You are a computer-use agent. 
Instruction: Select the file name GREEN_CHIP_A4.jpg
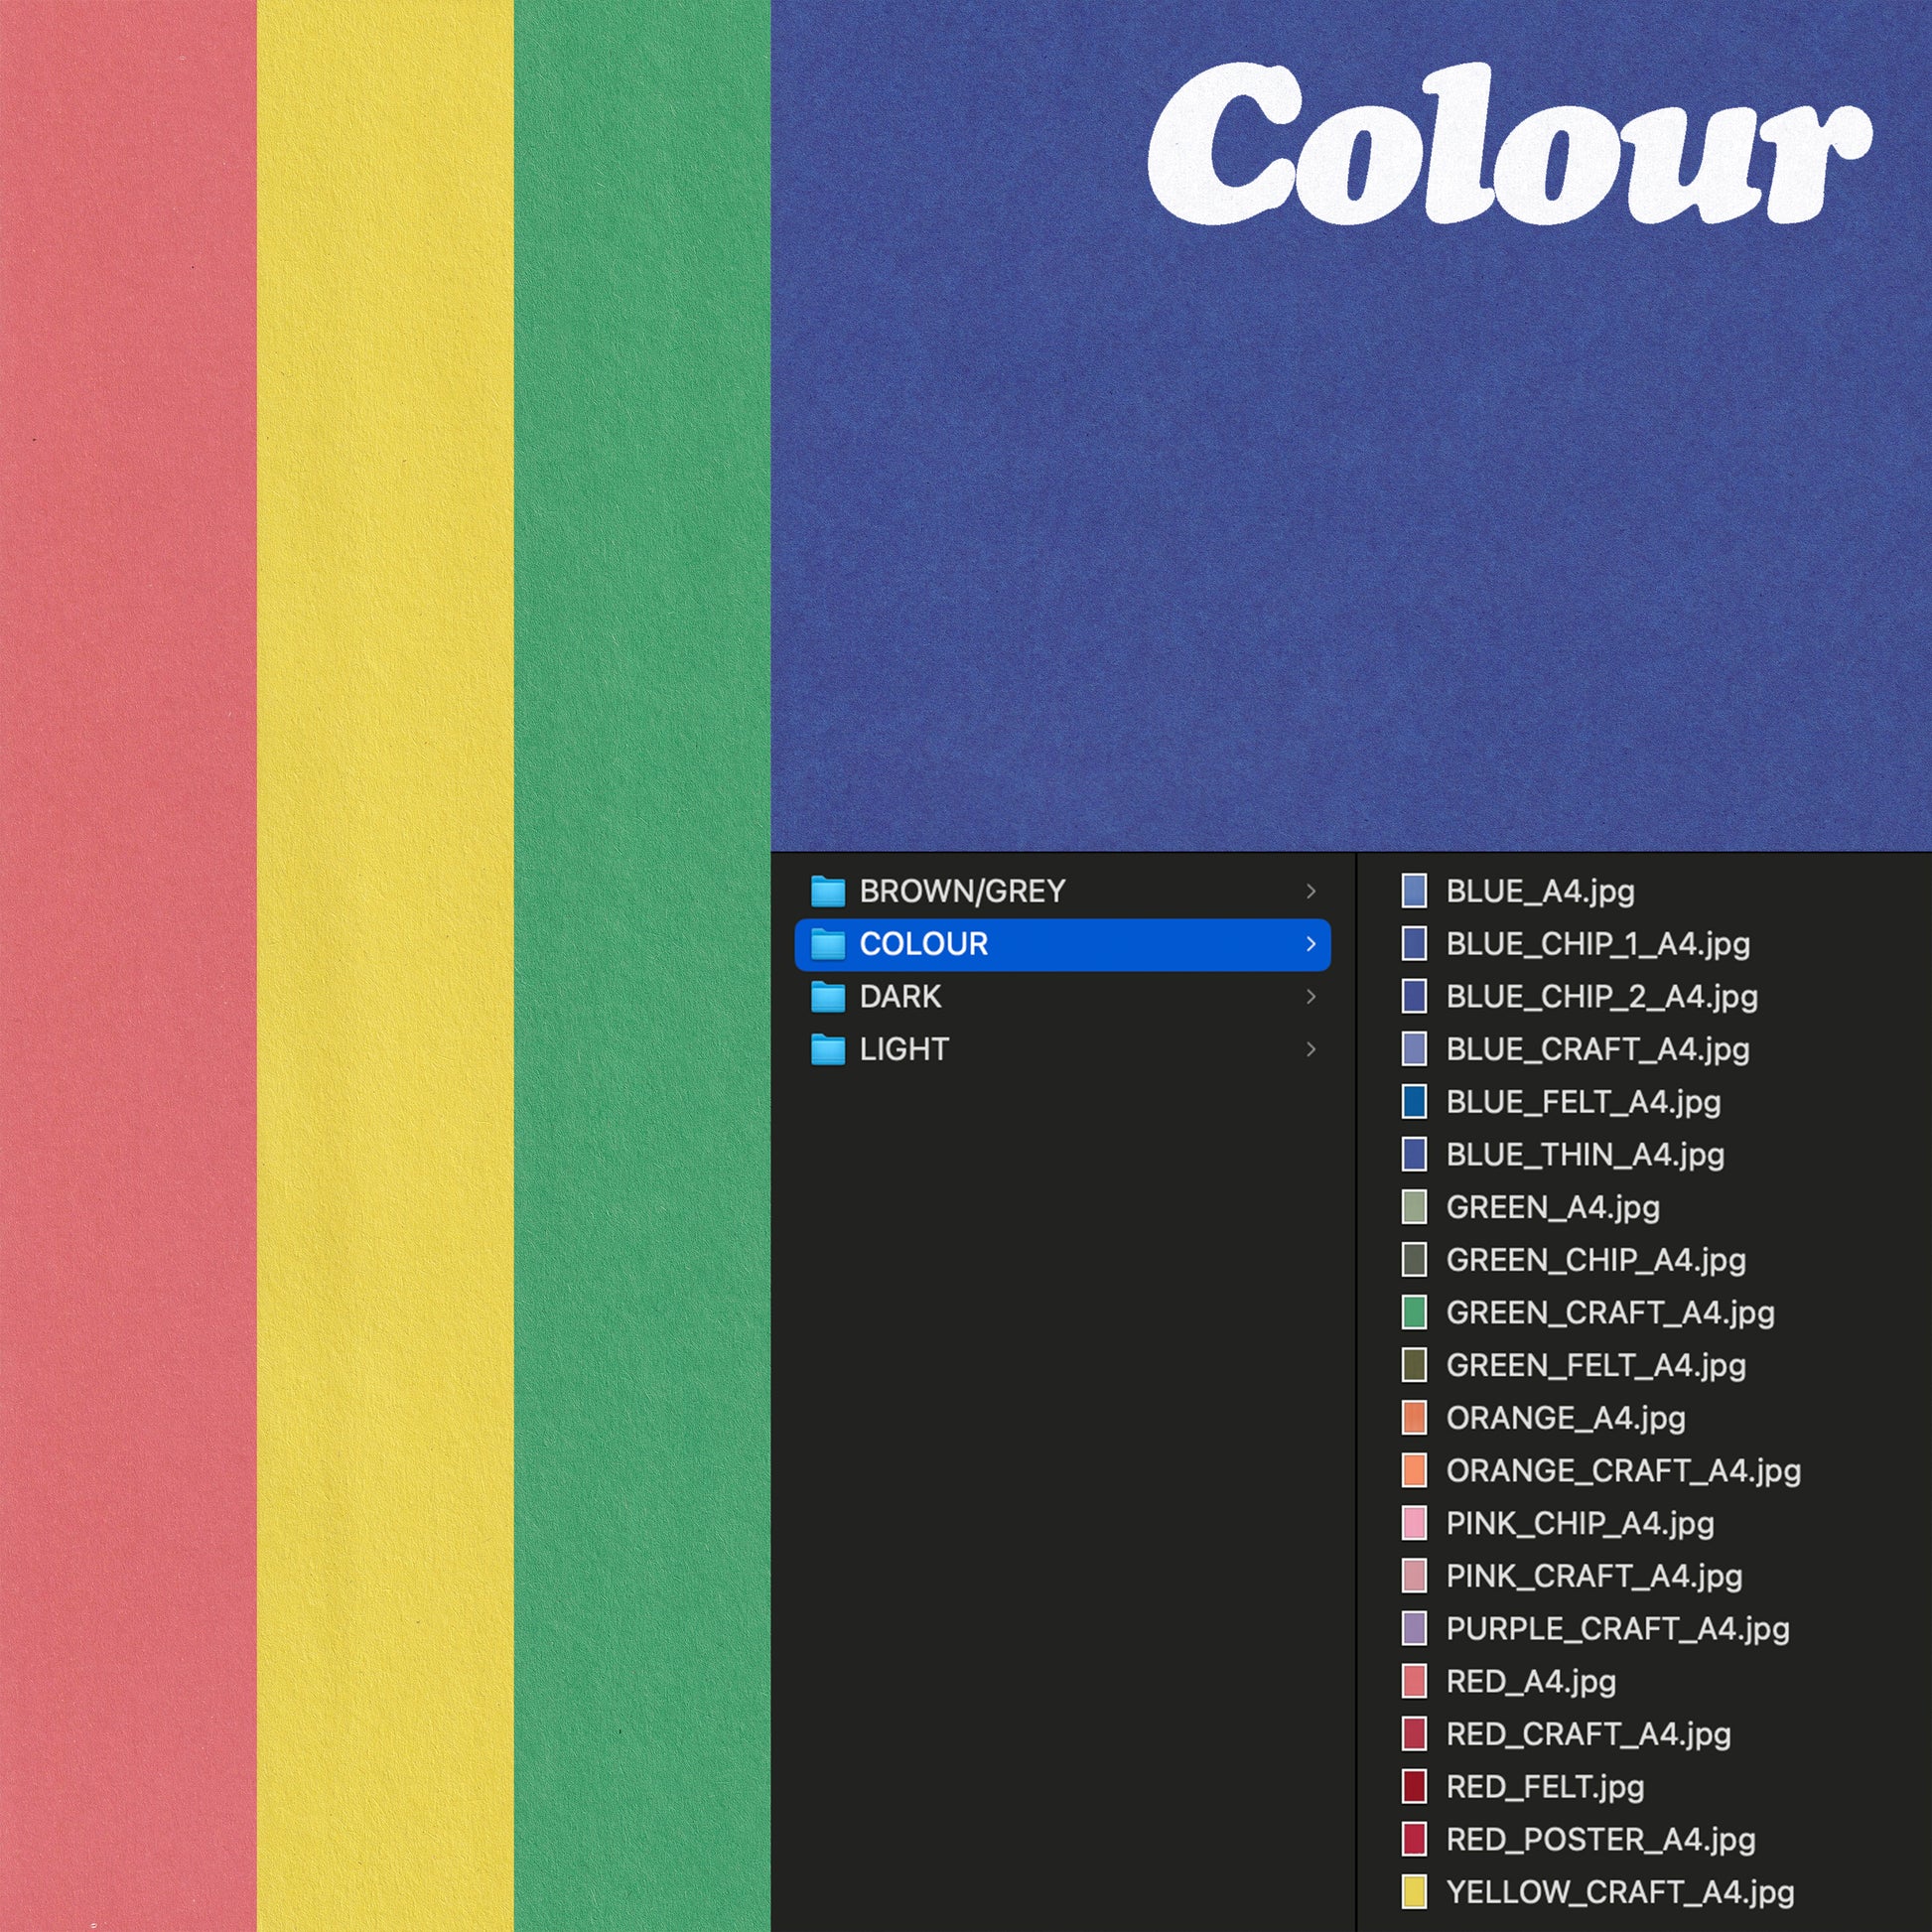[1596, 1260]
